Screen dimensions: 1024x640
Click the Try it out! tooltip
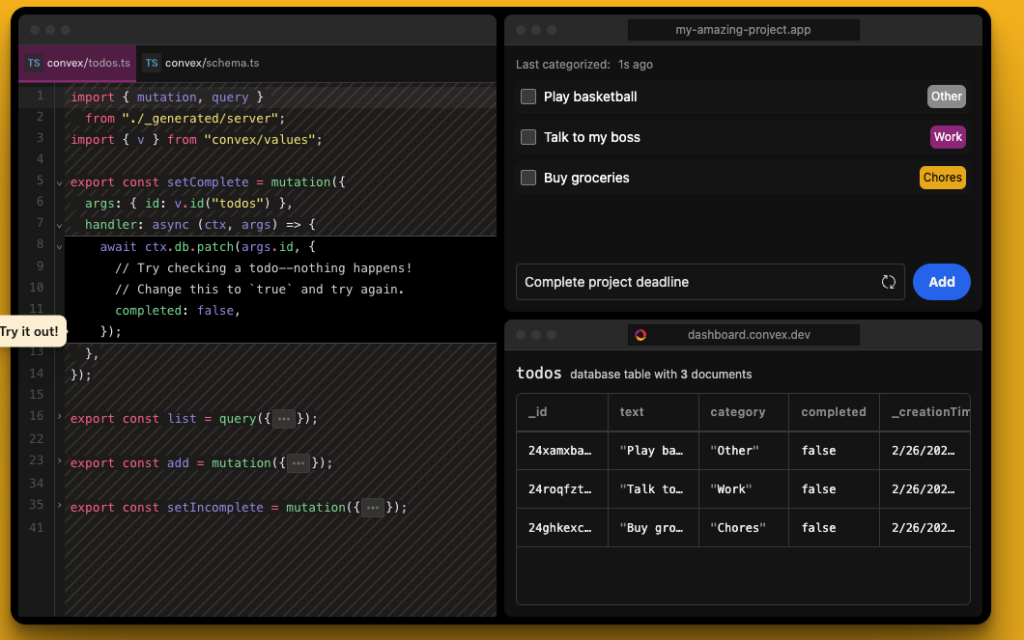coord(30,331)
